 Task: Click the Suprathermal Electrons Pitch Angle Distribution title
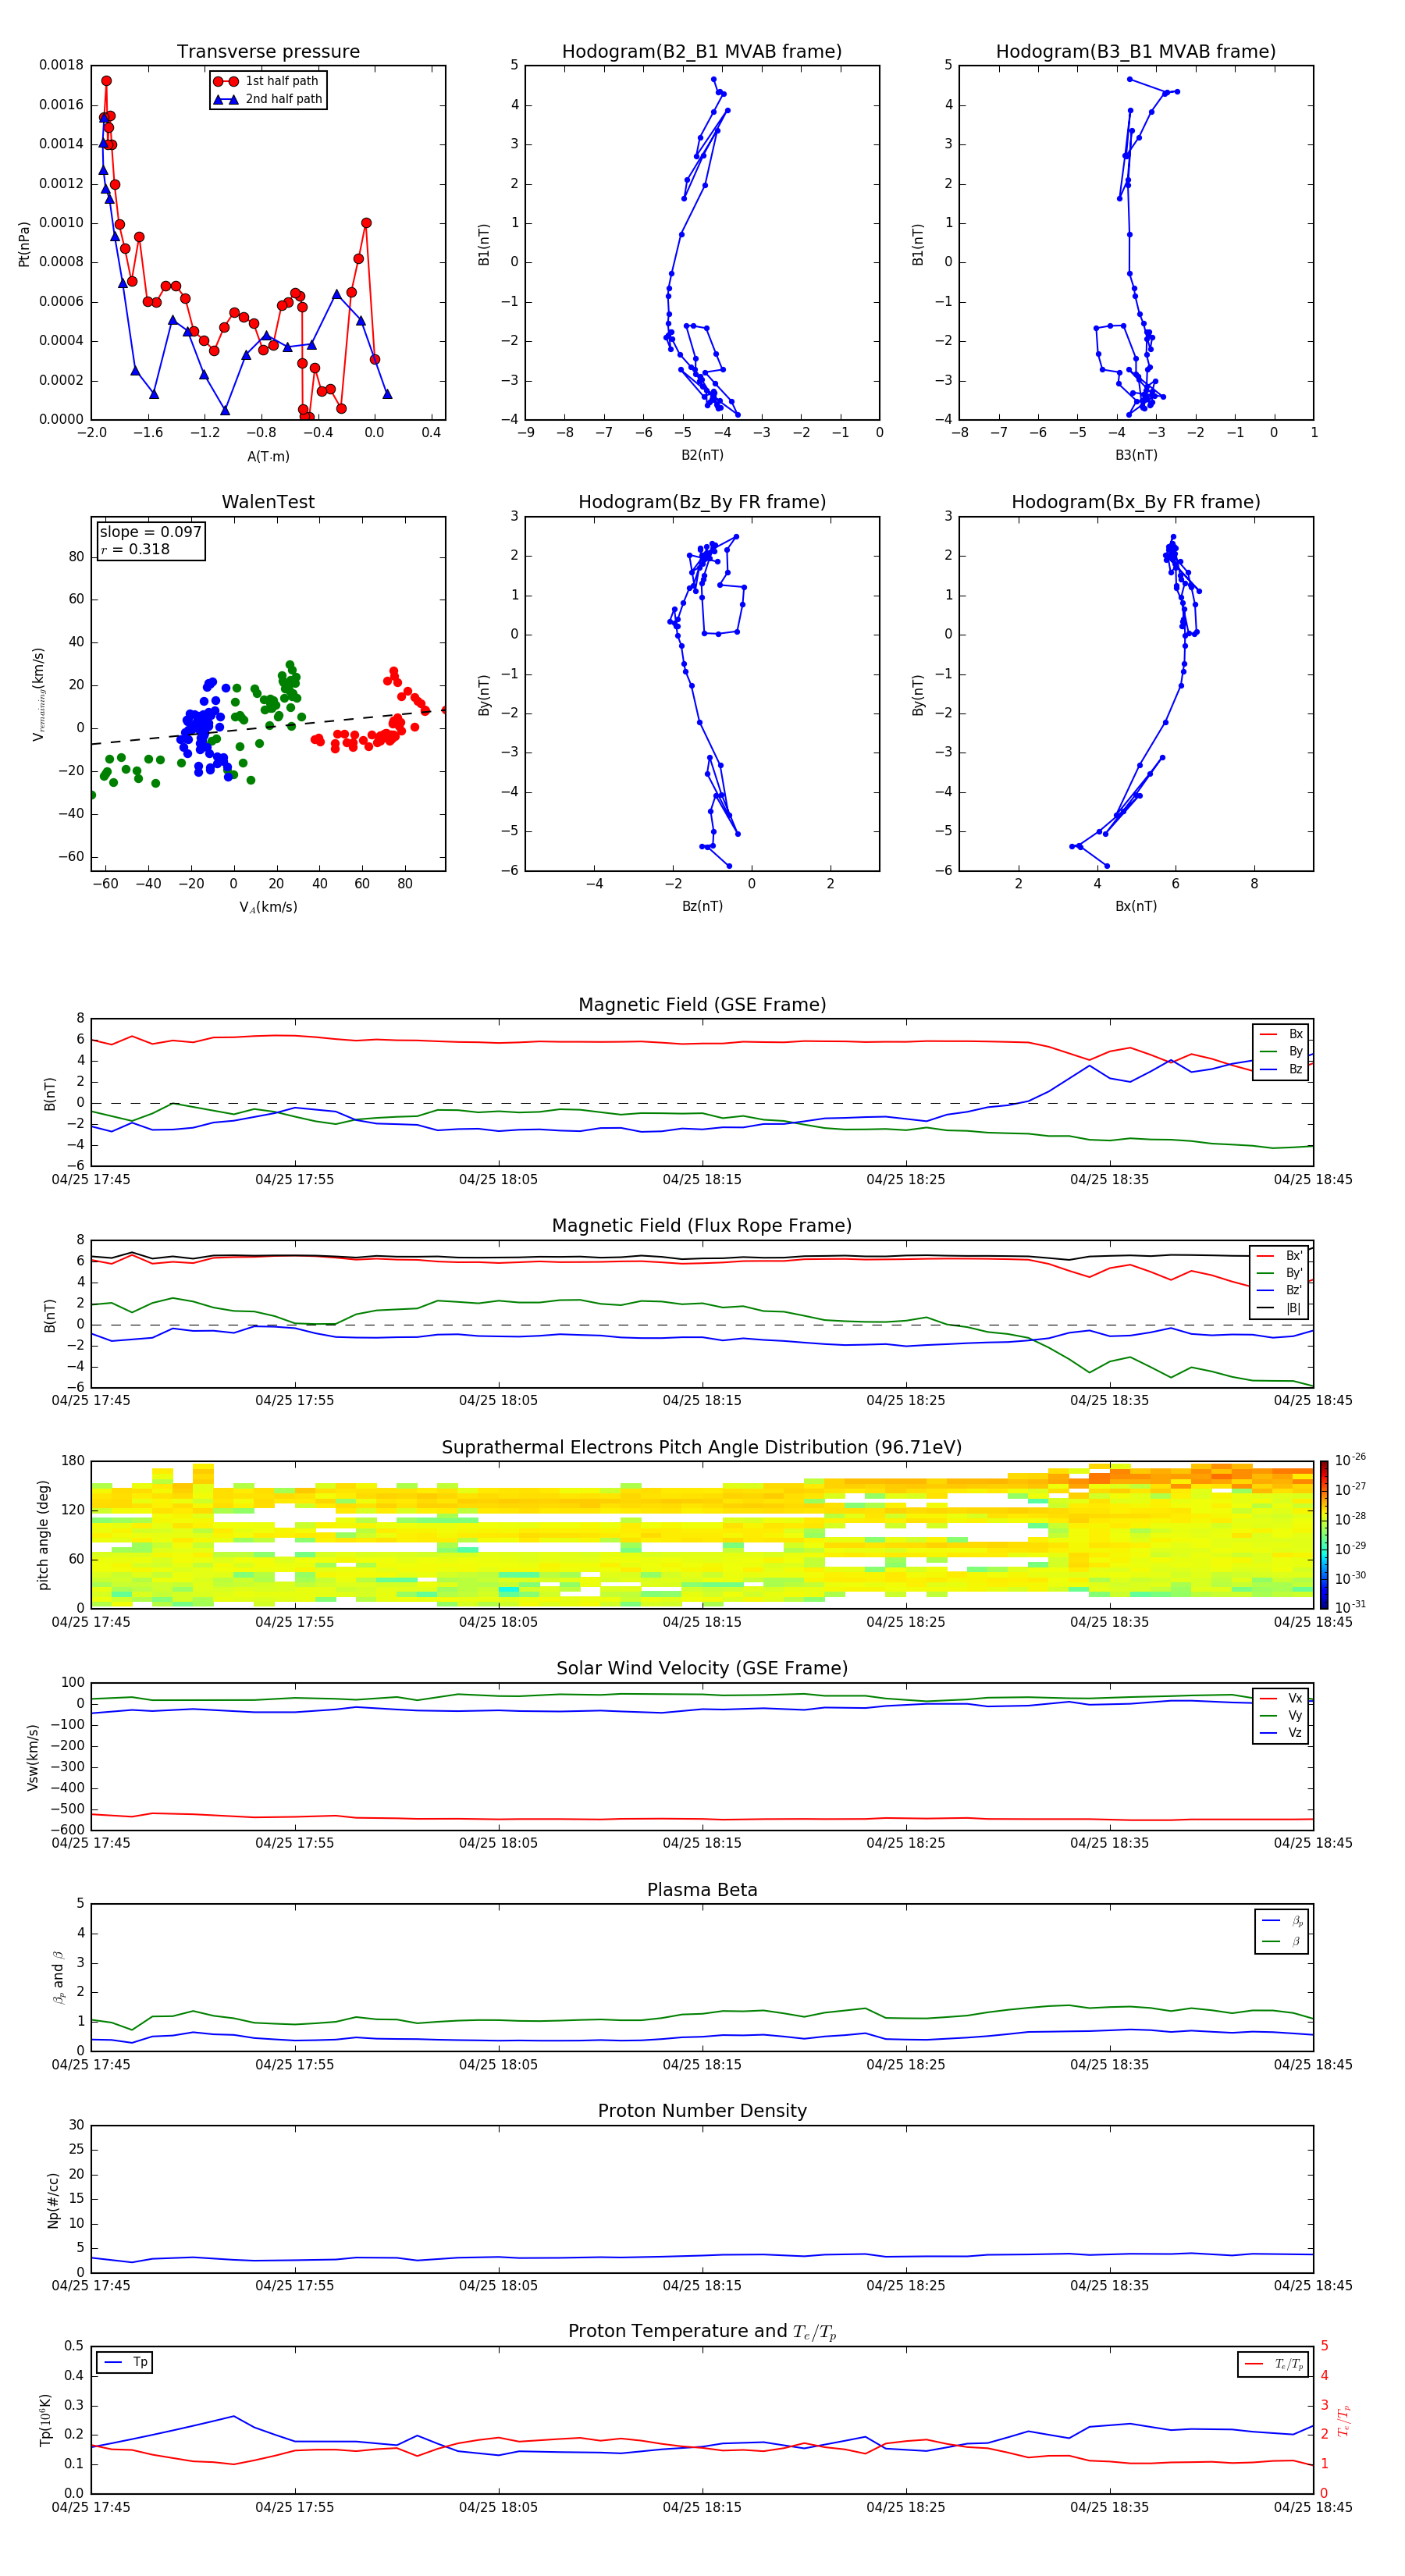point(702,1447)
